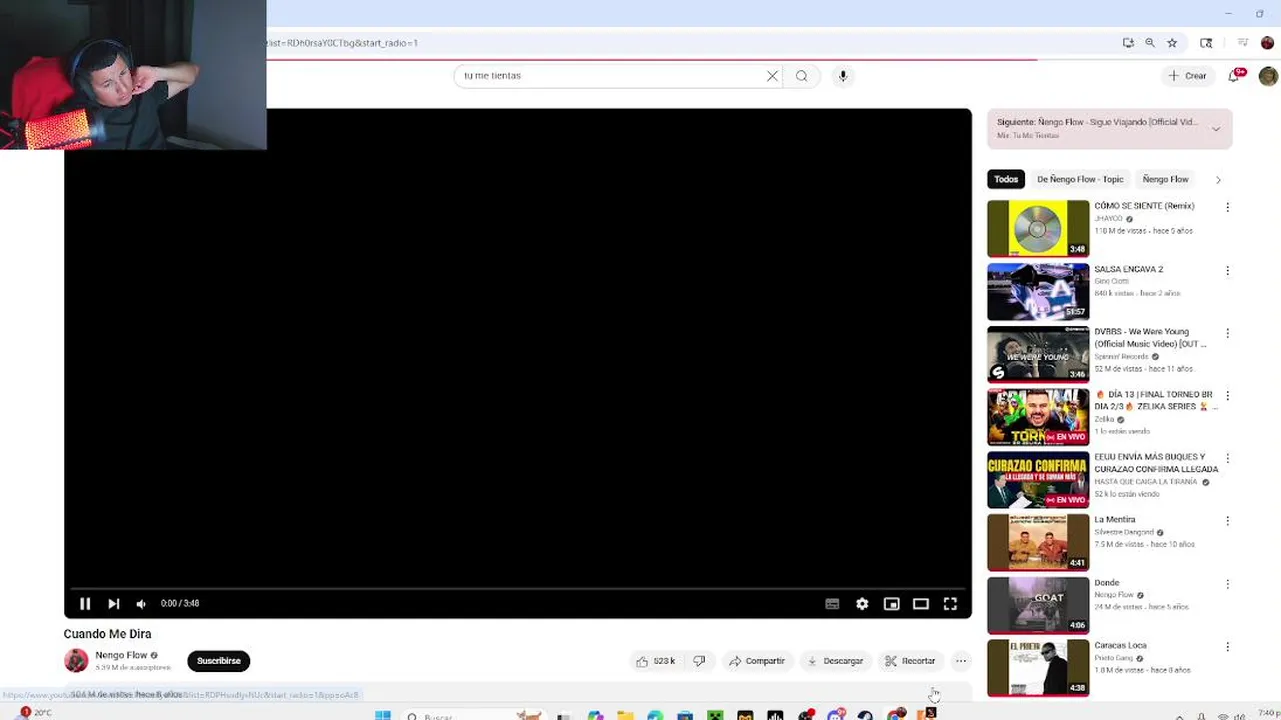The width and height of the screenshot is (1281, 720).
Task: Click the video progress bar
Action: coord(517,588)
